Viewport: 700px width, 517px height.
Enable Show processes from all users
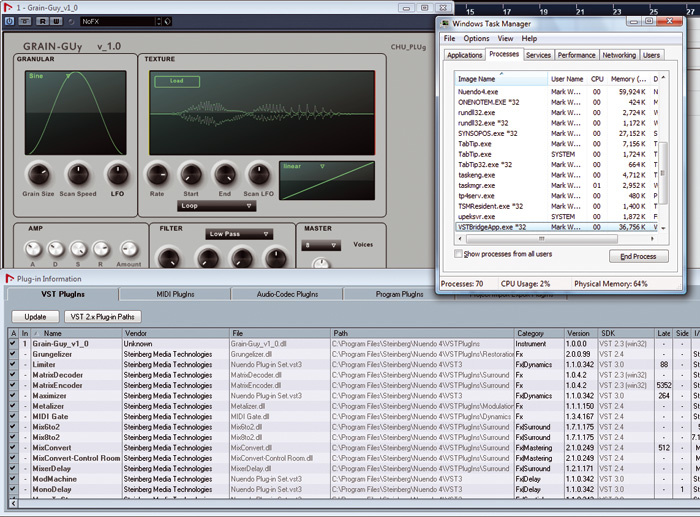click(459, 255)
